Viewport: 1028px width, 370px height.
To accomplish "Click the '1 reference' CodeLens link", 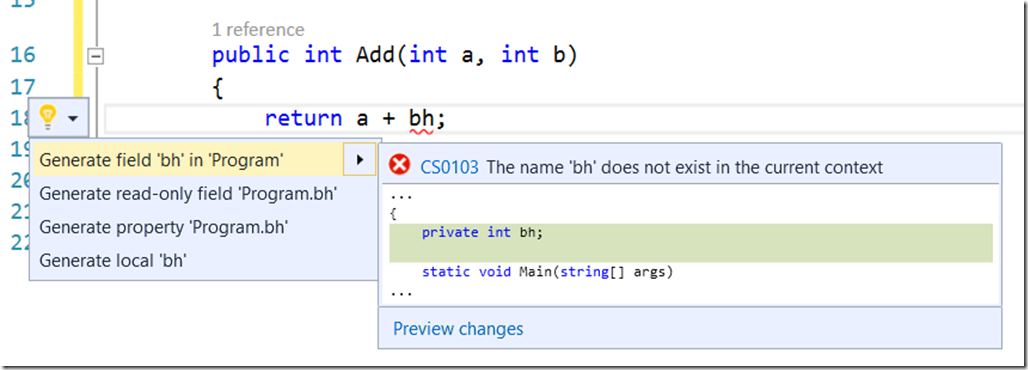I will pyautogui.click(x=258, y=30).
